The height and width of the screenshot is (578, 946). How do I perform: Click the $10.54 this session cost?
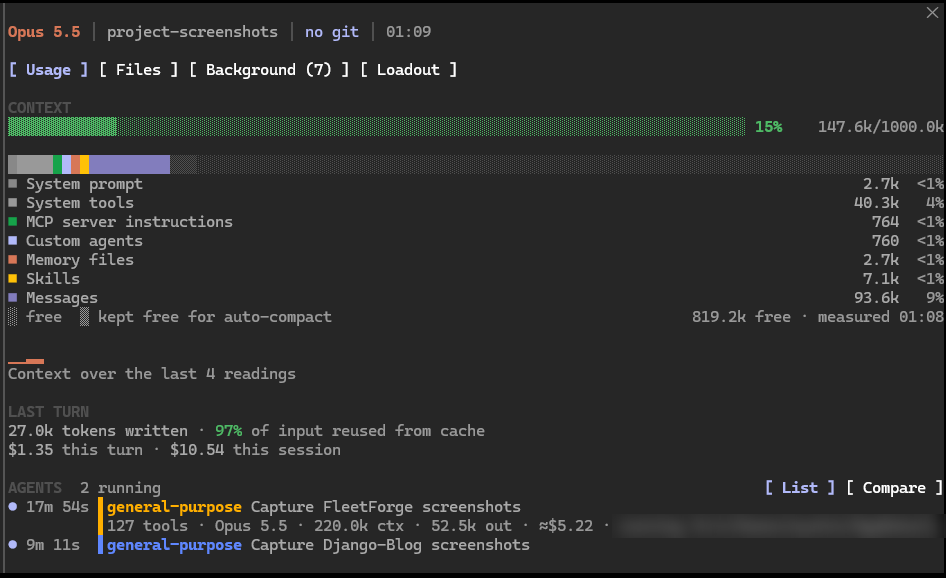pyautogui.click(x=255, y=450)
